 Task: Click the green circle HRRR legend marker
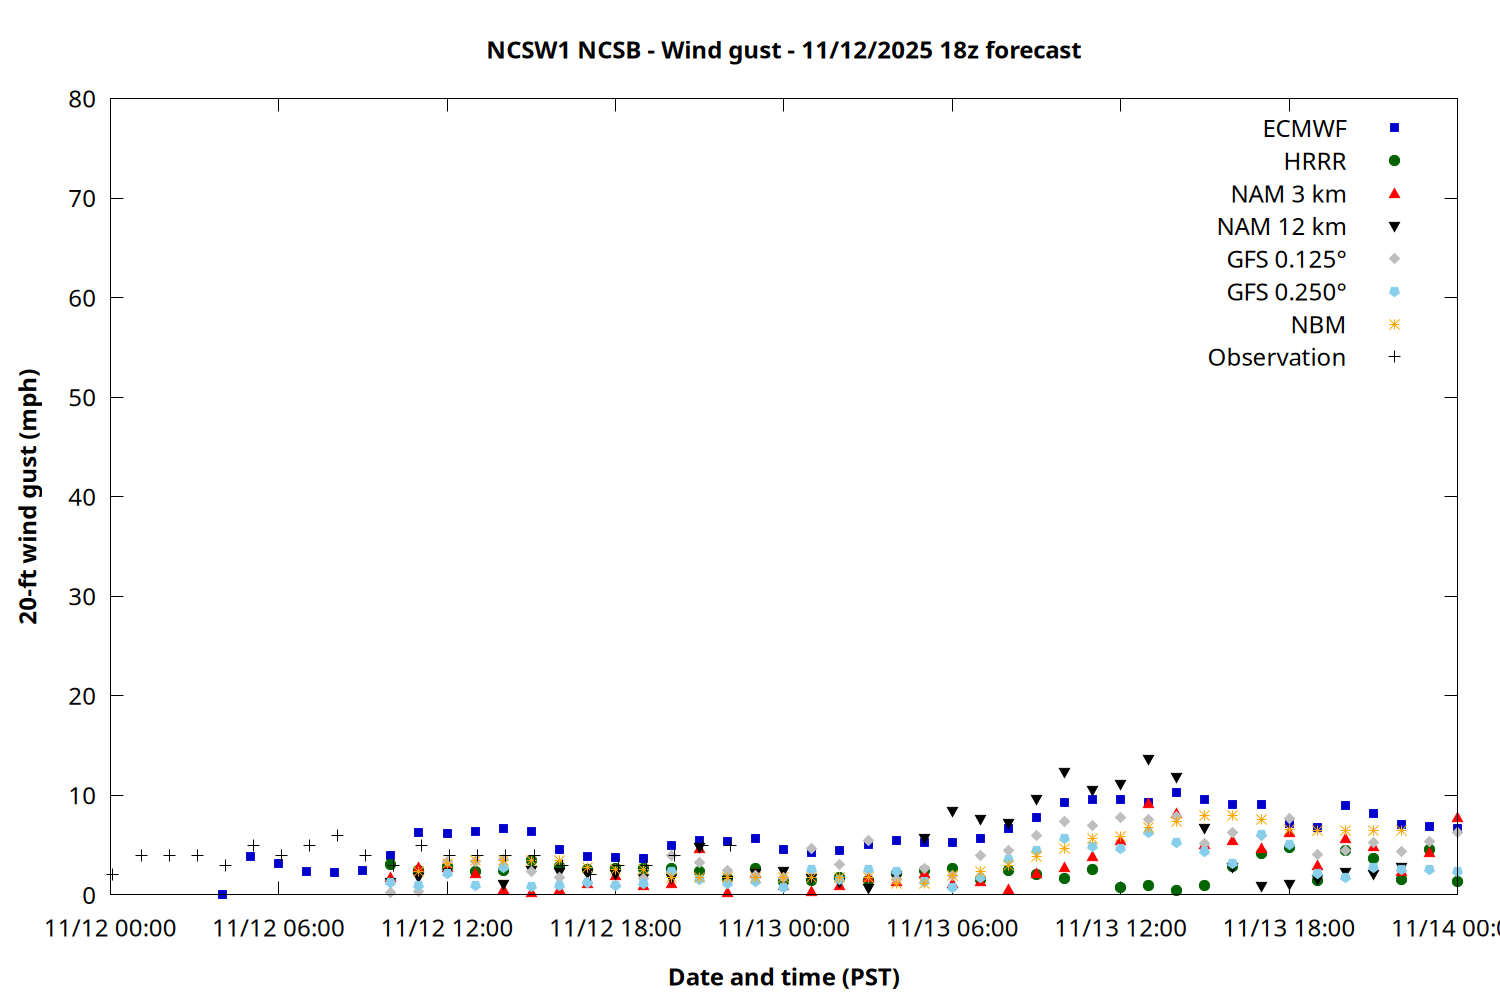[x=1394, y=161]
